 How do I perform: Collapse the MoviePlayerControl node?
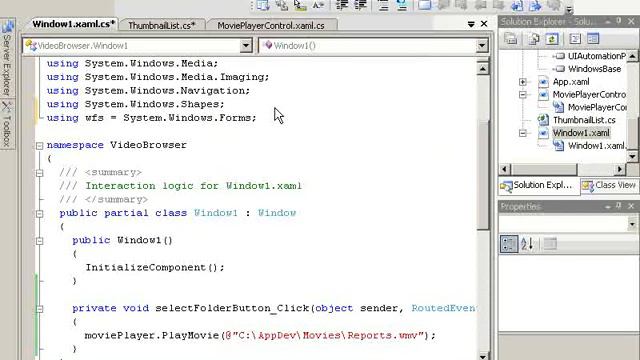522,94
